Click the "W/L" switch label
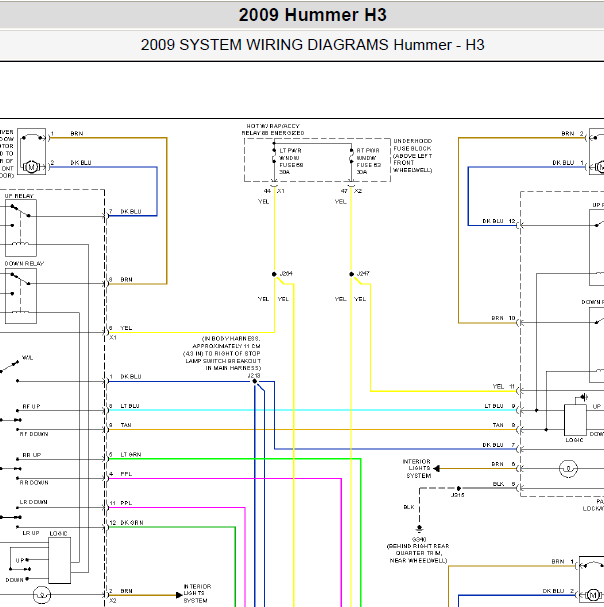Viewport: 604px width, 607px height. tap(27, 358)
